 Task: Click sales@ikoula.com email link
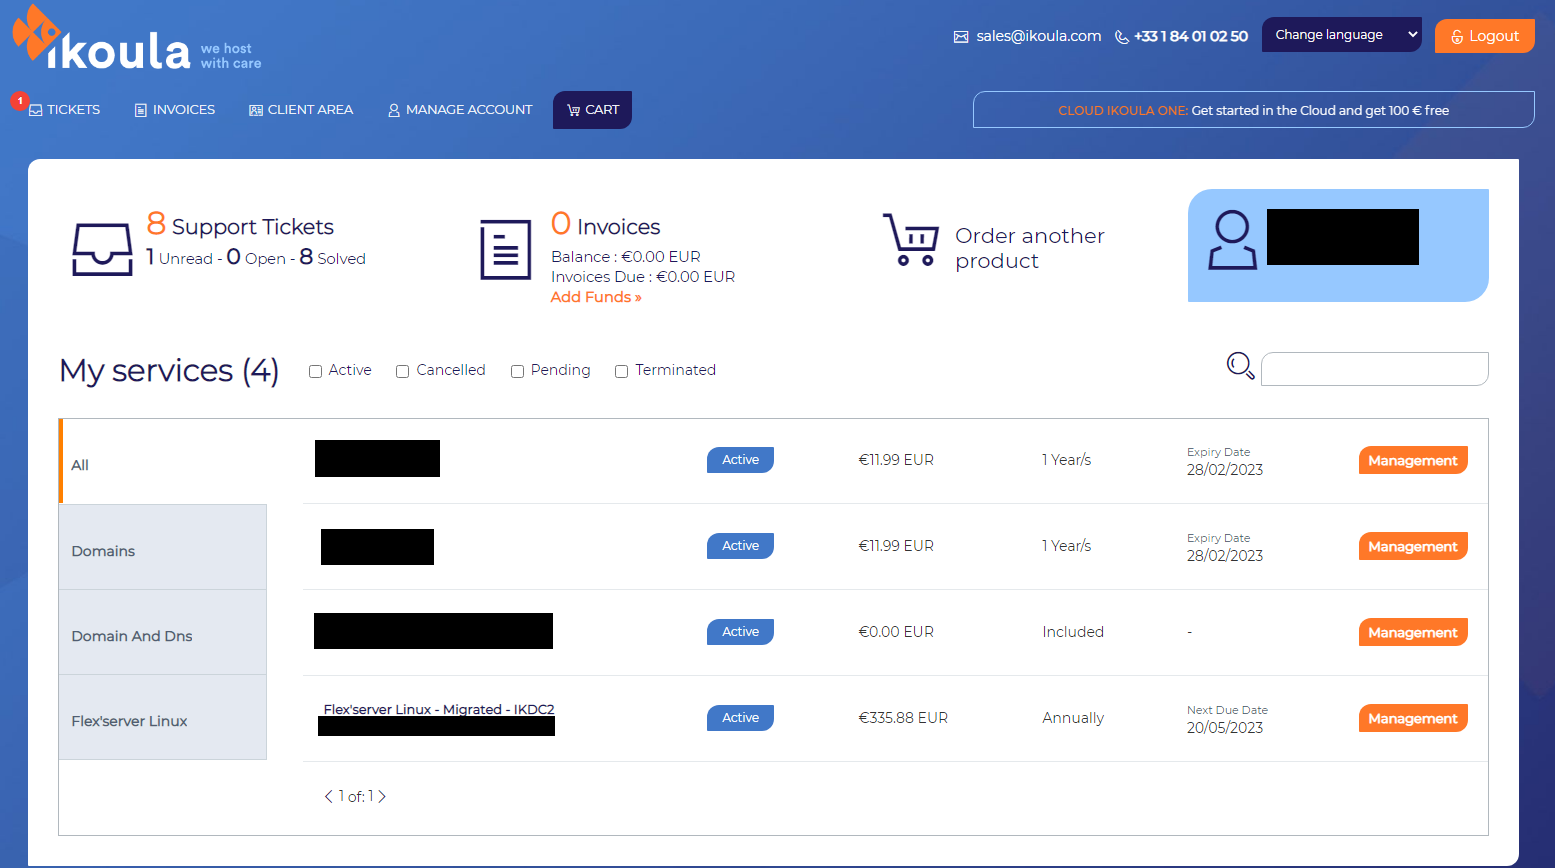[x=1038, y=36]
